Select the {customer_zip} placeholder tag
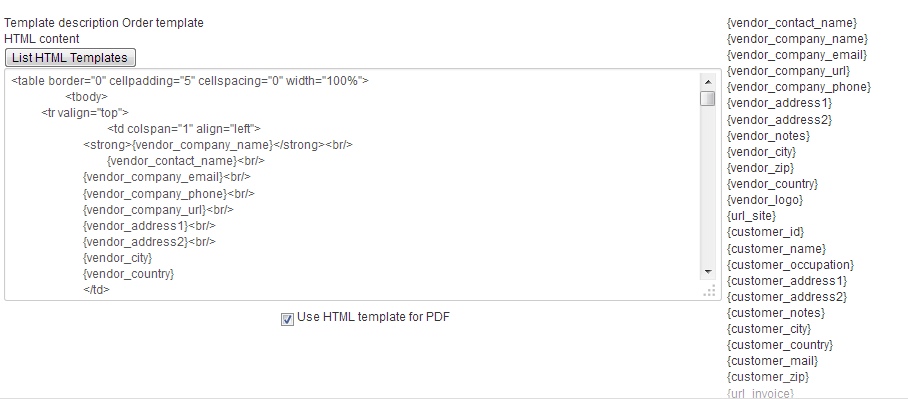This screenshot has height=399, width=908. click(768, 377)
